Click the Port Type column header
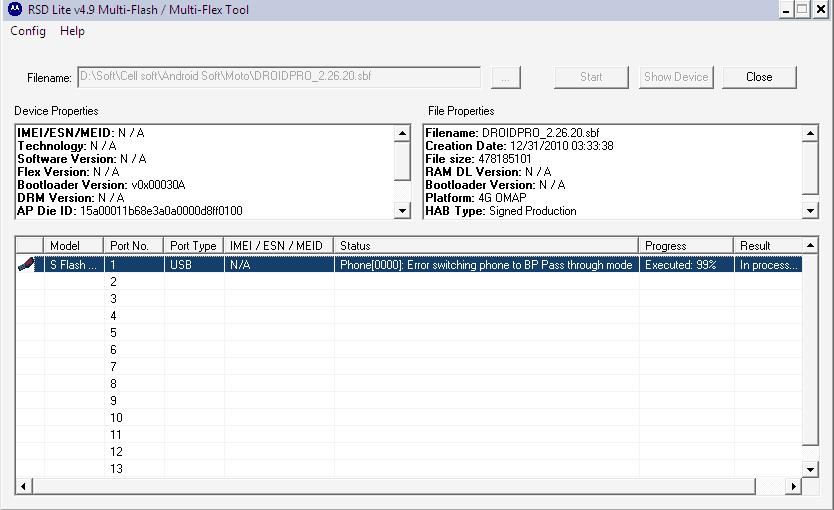 pos(193,246)
